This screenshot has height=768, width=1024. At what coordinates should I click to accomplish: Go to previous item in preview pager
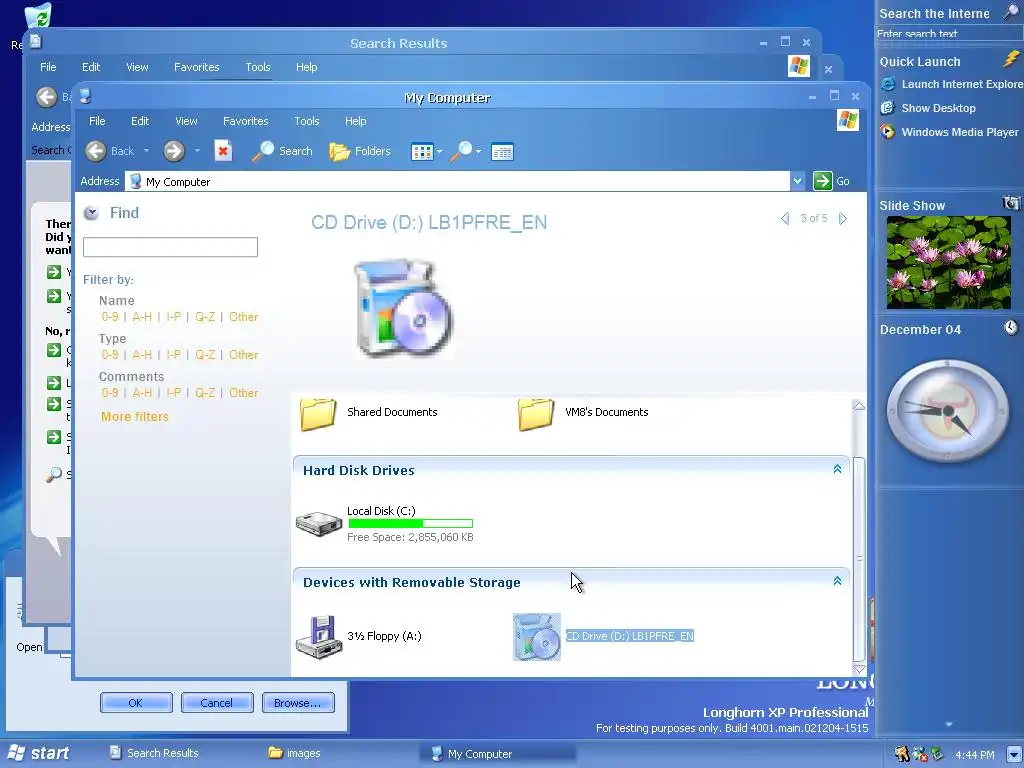click(x=785, y=218)
